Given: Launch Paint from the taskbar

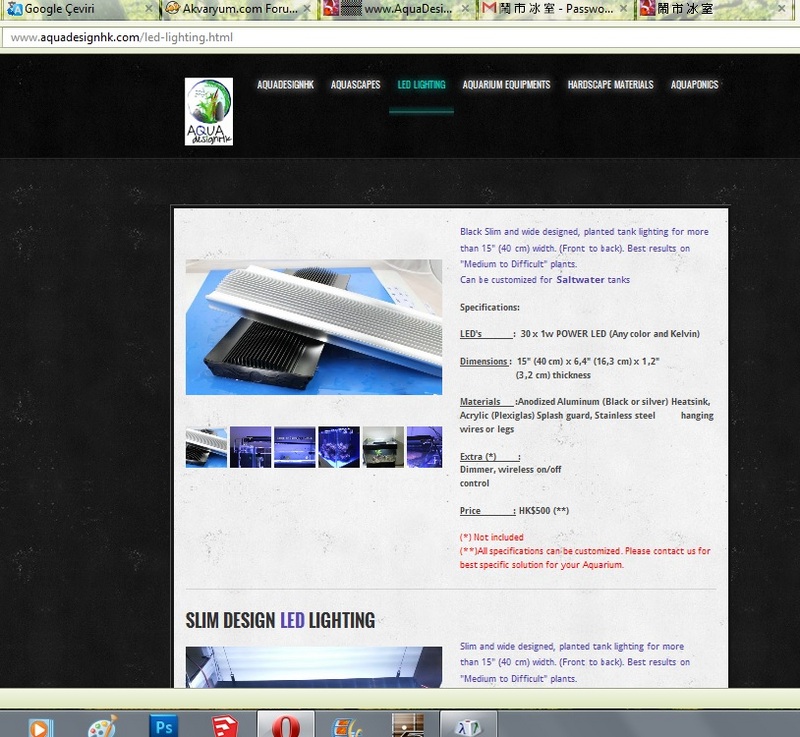Looking at the screenshot, I should pyautogui.click(x=103, y=726).
